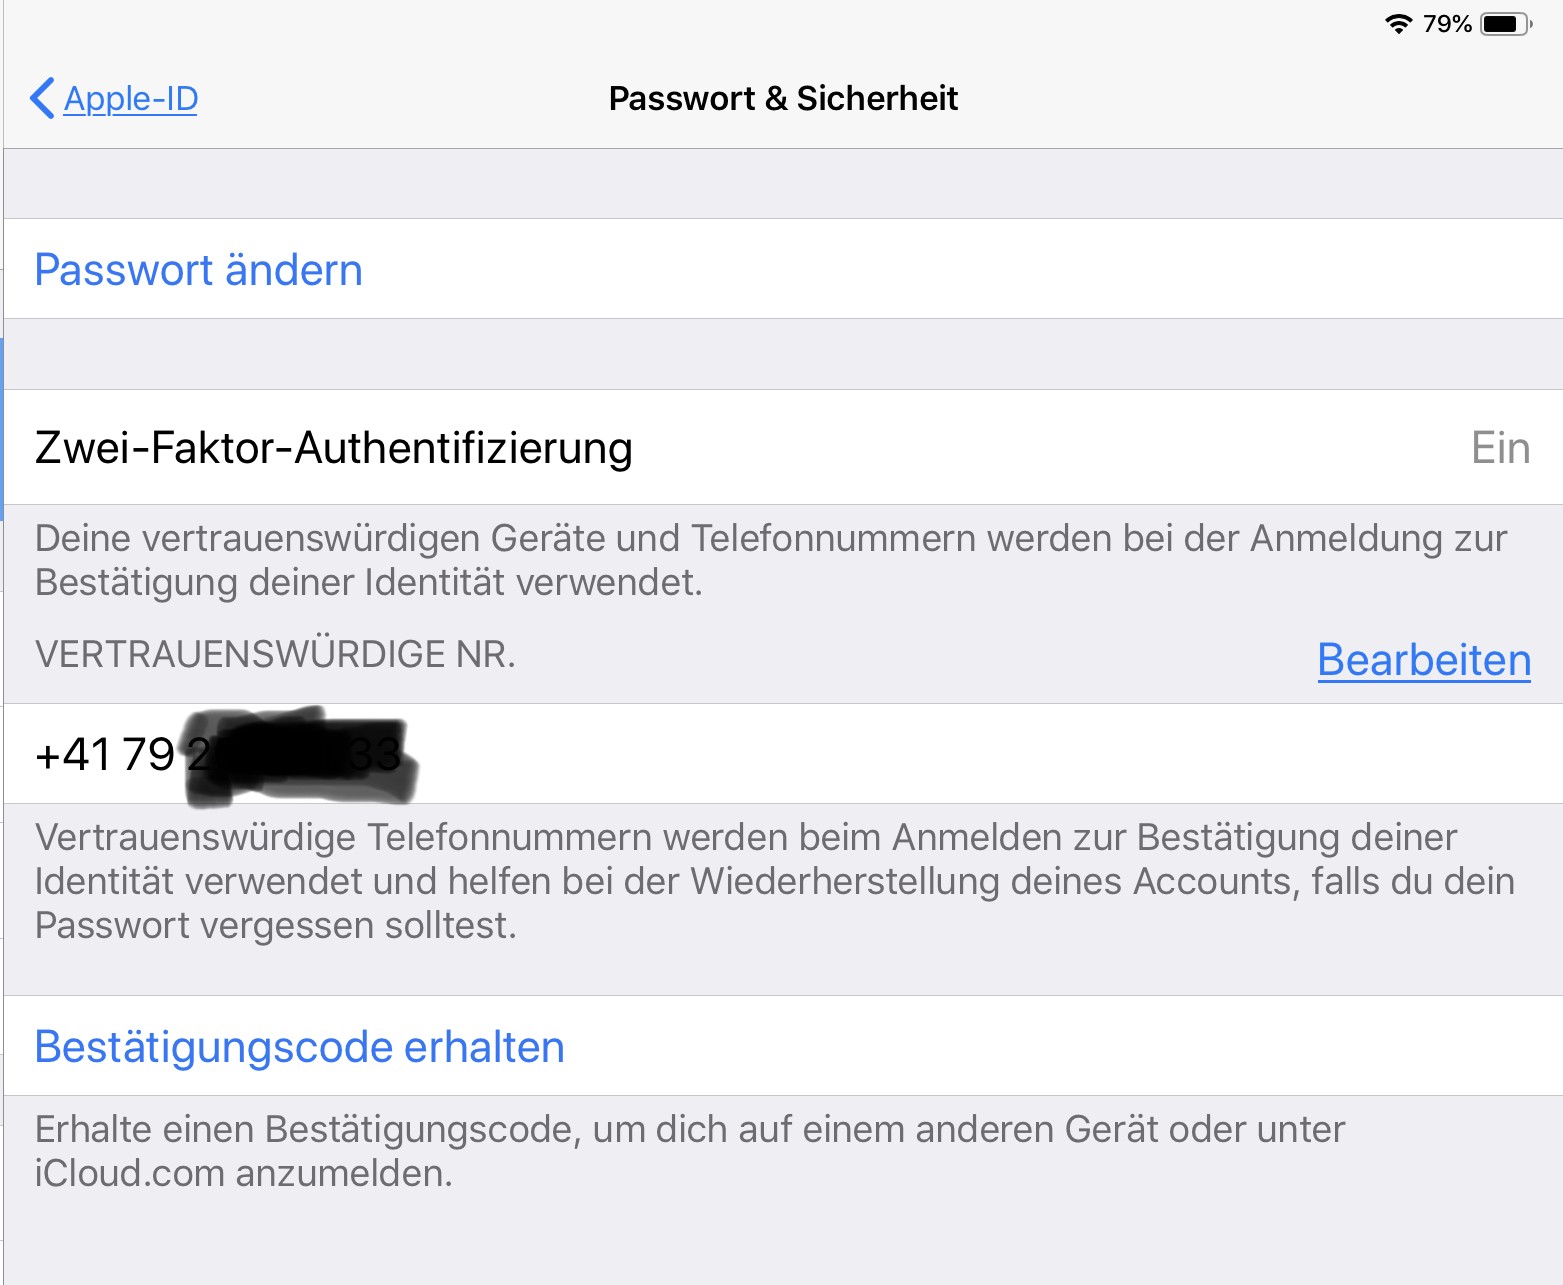Click the "Bearbeiten" link
Image resolution: width=1563 pixels, height=1285 pixels.
1424,660
